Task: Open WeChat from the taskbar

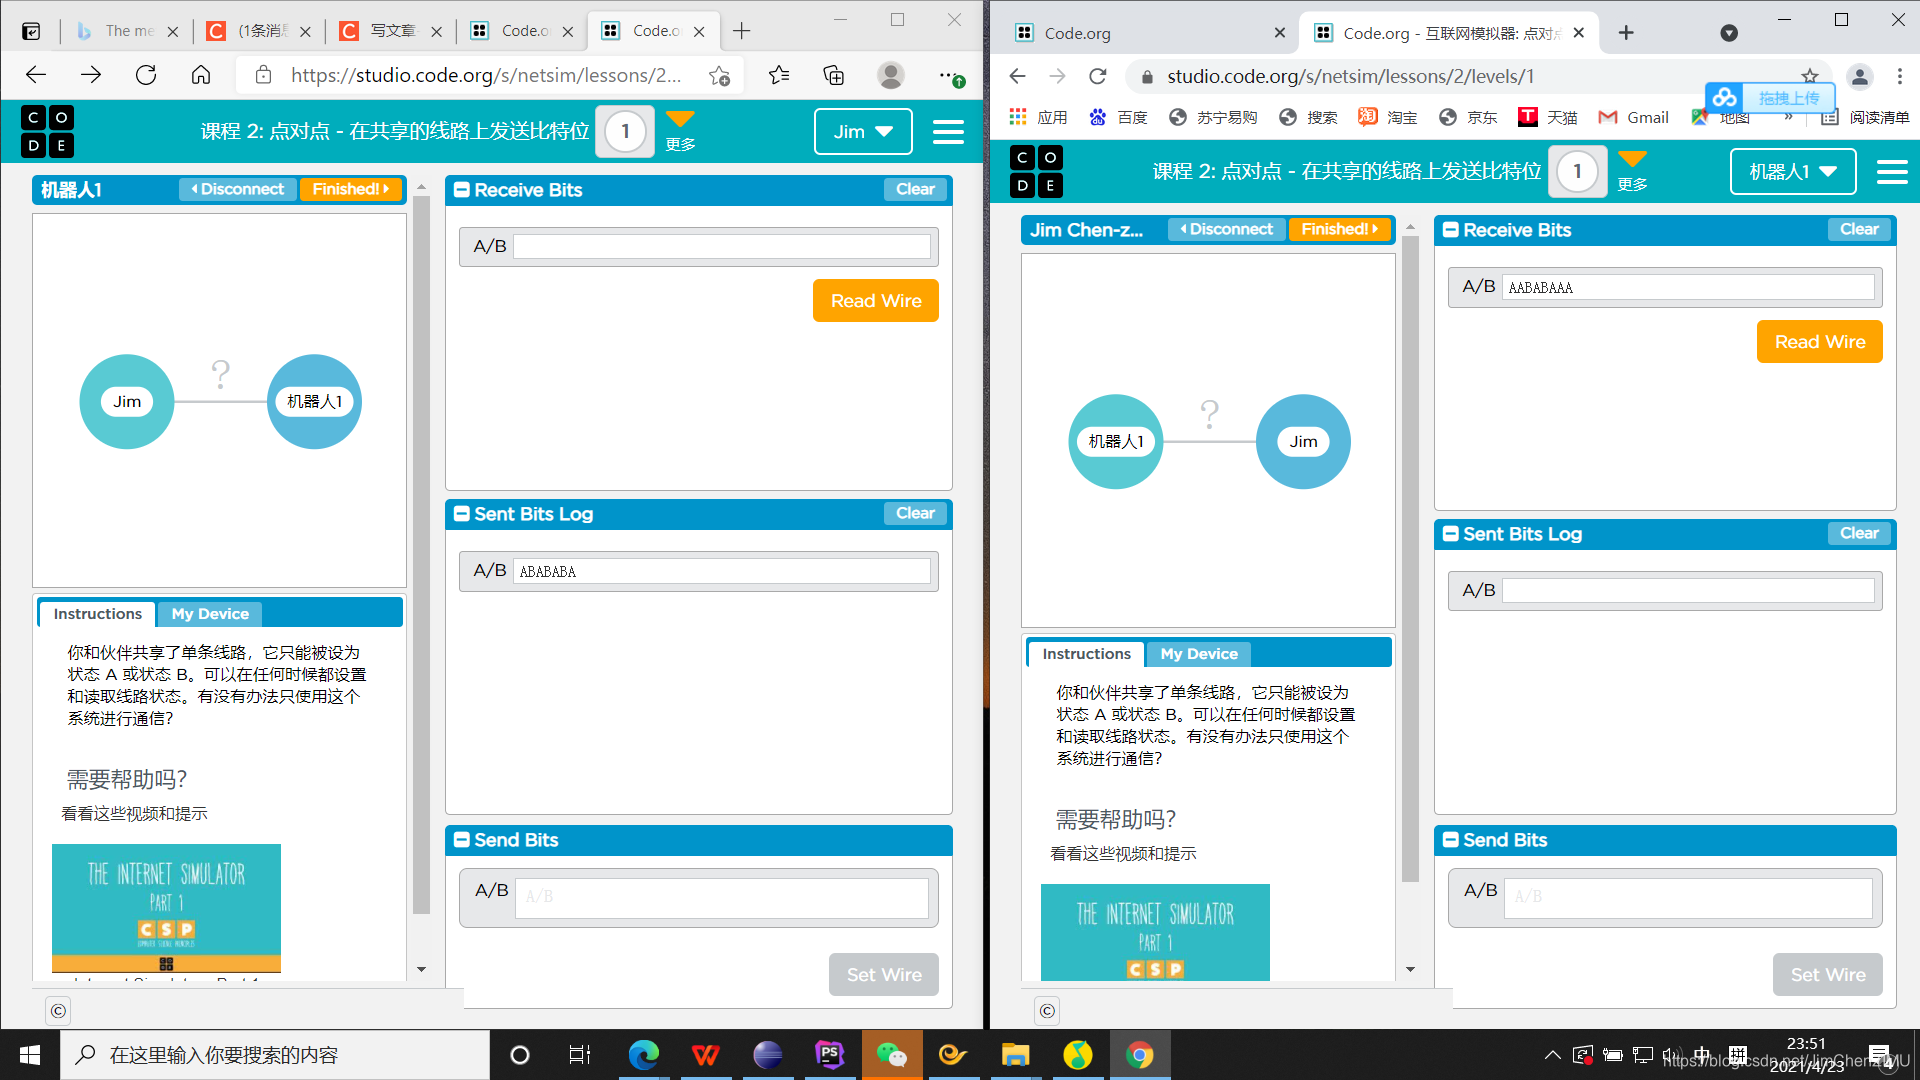Action: (893, 1055)
